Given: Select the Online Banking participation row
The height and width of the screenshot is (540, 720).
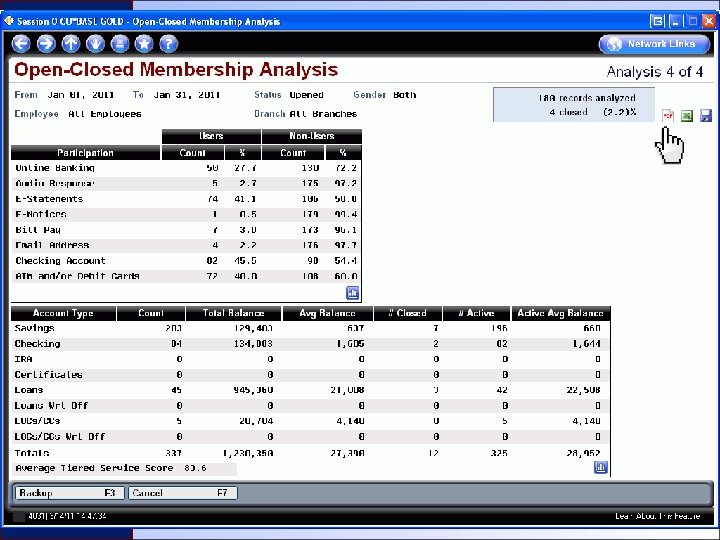Looking at the screenshot, I should click(186, 168).
